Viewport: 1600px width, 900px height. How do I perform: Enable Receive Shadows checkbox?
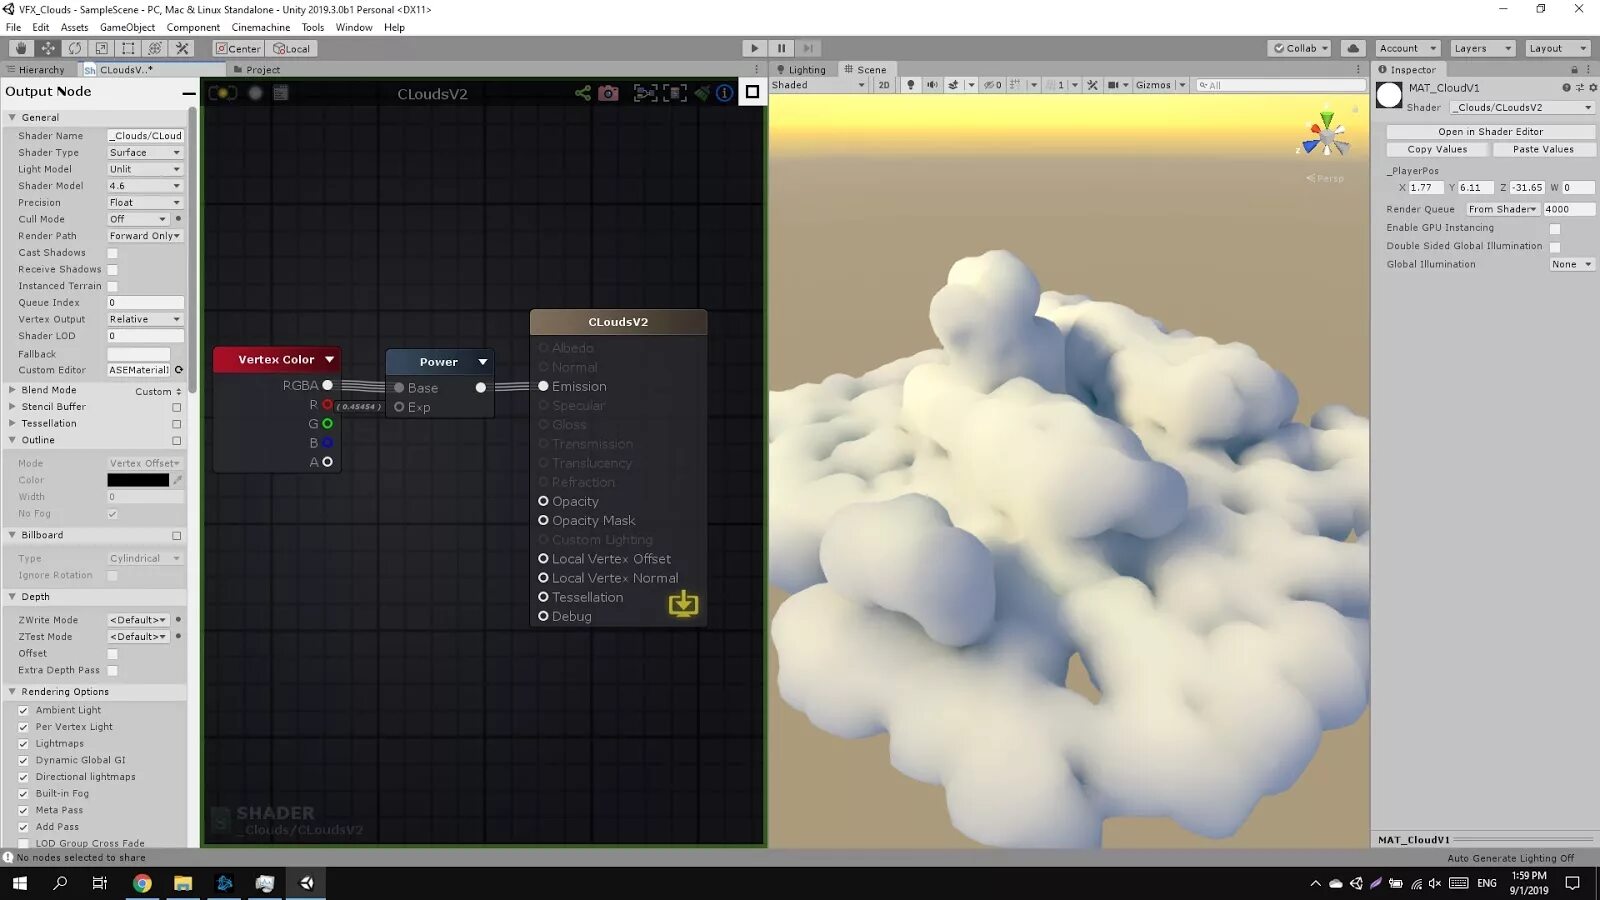(x=113, y=270)
